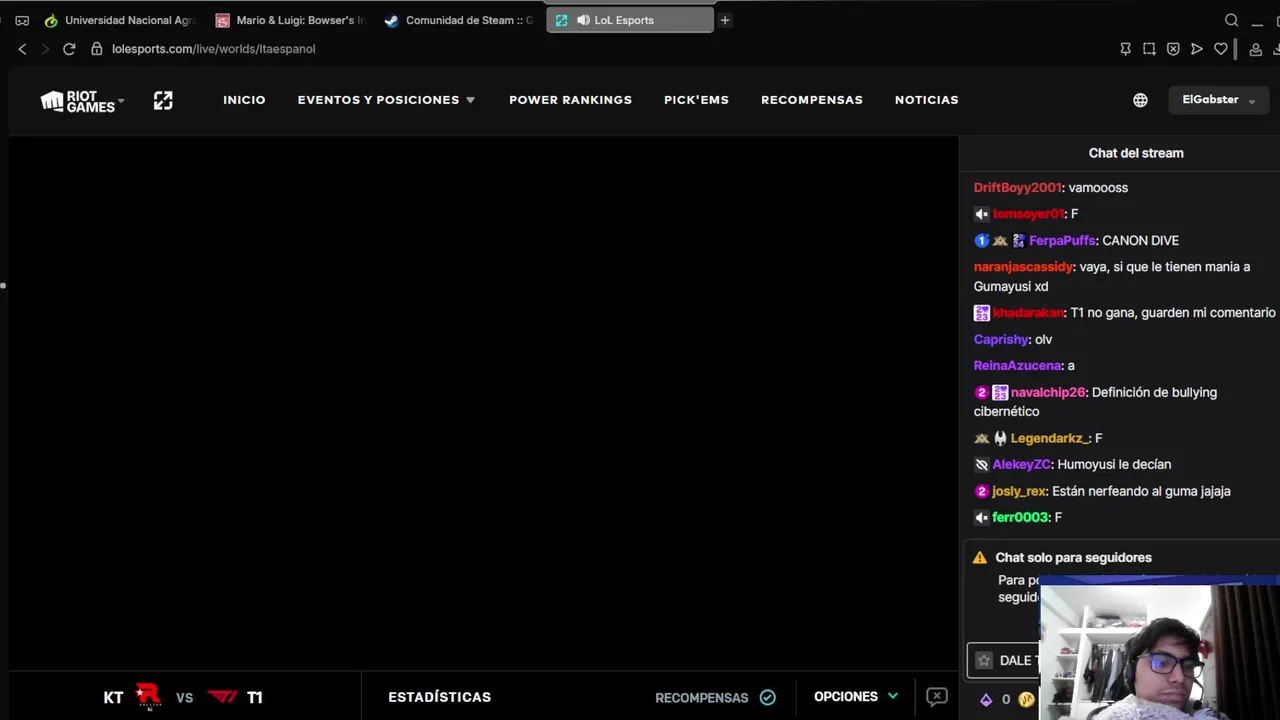The width and height of the screenshot is (1280, 720).
Task: Click username ferr0003 in chat
Action: point(1020,517)
